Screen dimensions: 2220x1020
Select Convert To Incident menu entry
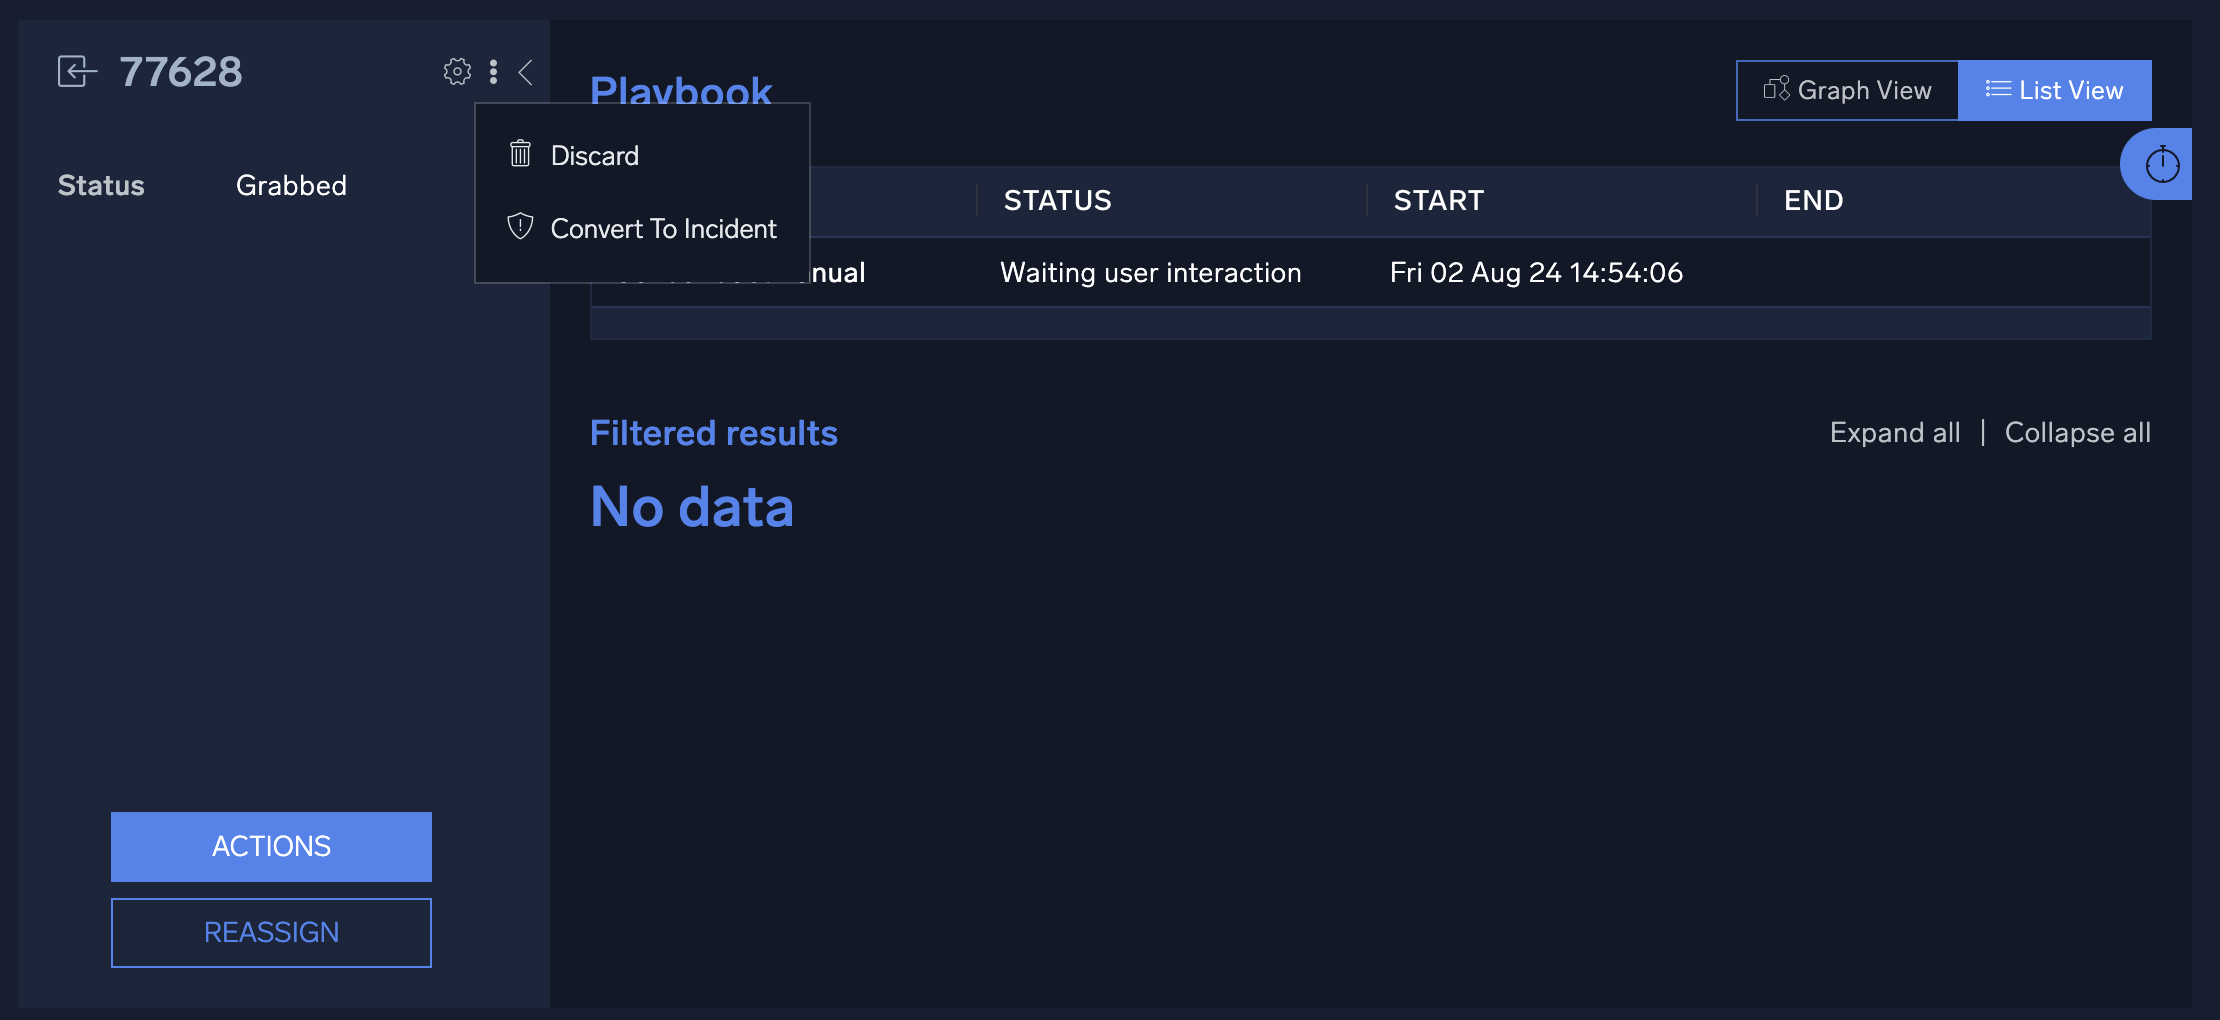663,229
